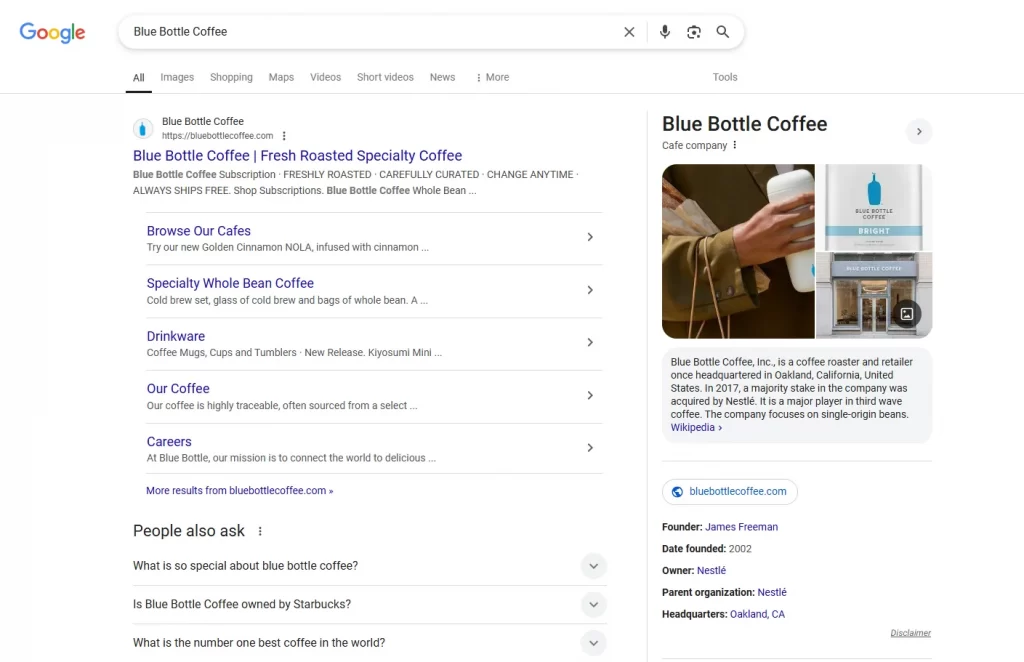Switch to the Shopping tab
This screenshot has width=1024, height=662.
coord(231,77)
